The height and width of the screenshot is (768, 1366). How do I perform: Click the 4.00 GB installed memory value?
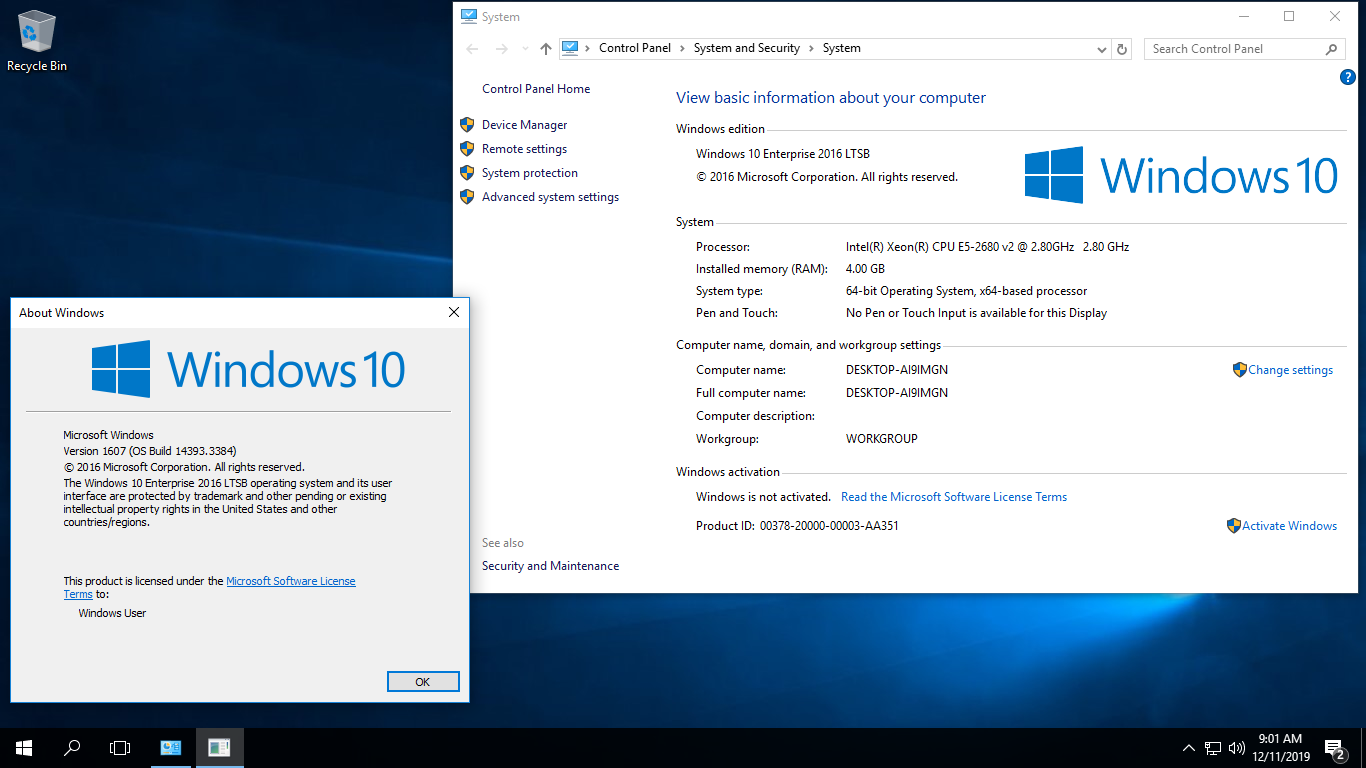click(865, 269)
